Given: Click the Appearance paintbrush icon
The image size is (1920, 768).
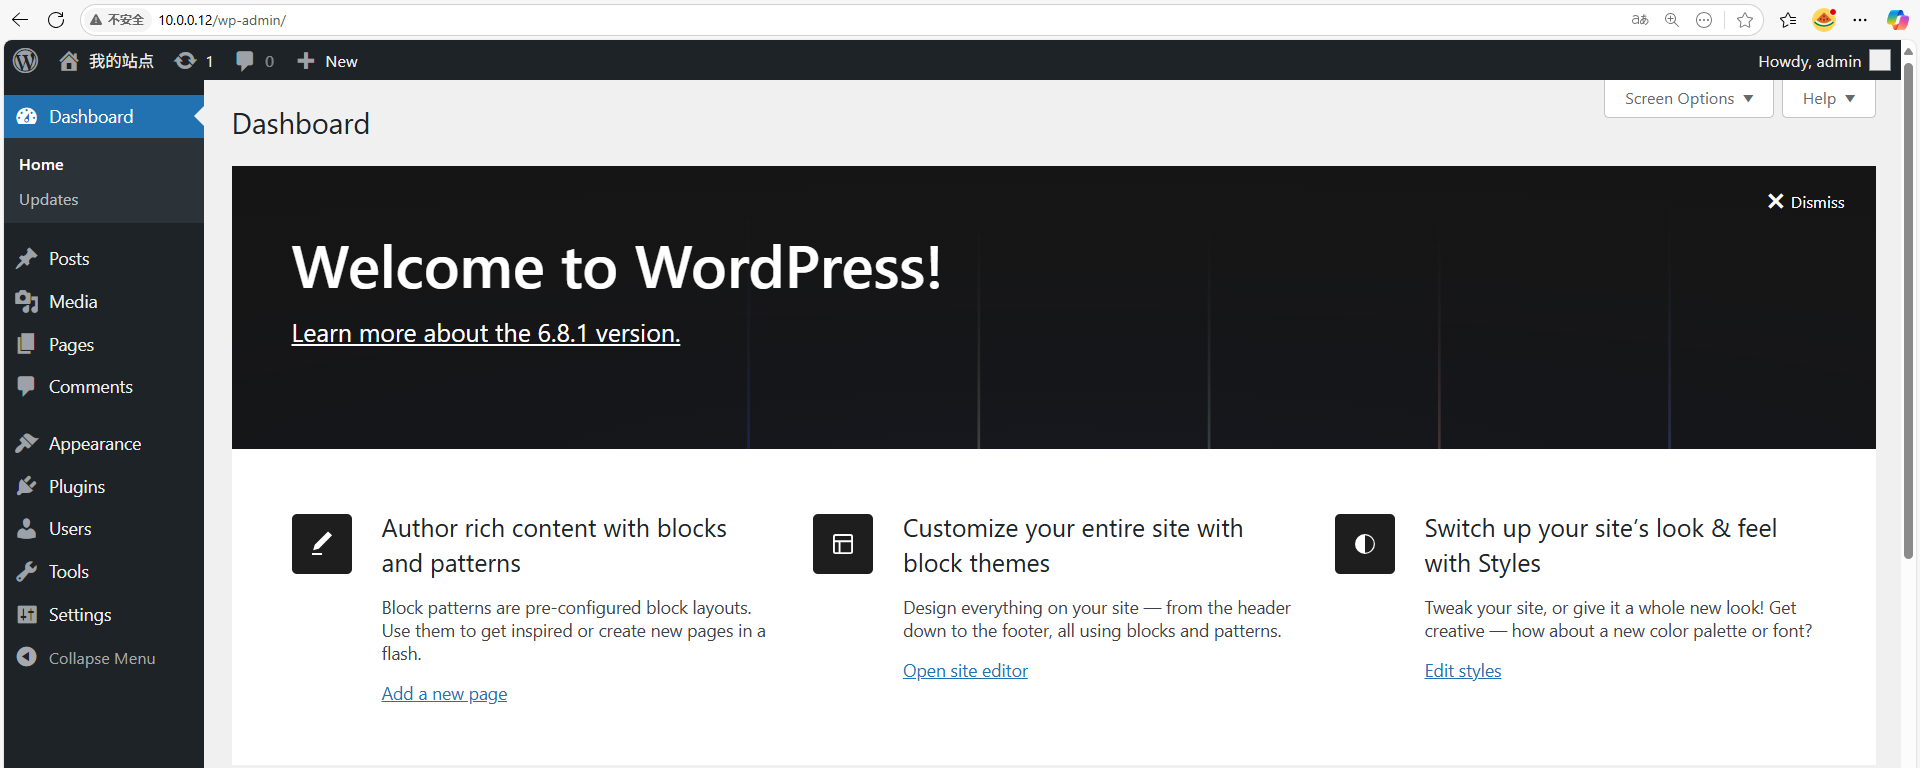Looking at the screenshot, I should click(27, 444).
